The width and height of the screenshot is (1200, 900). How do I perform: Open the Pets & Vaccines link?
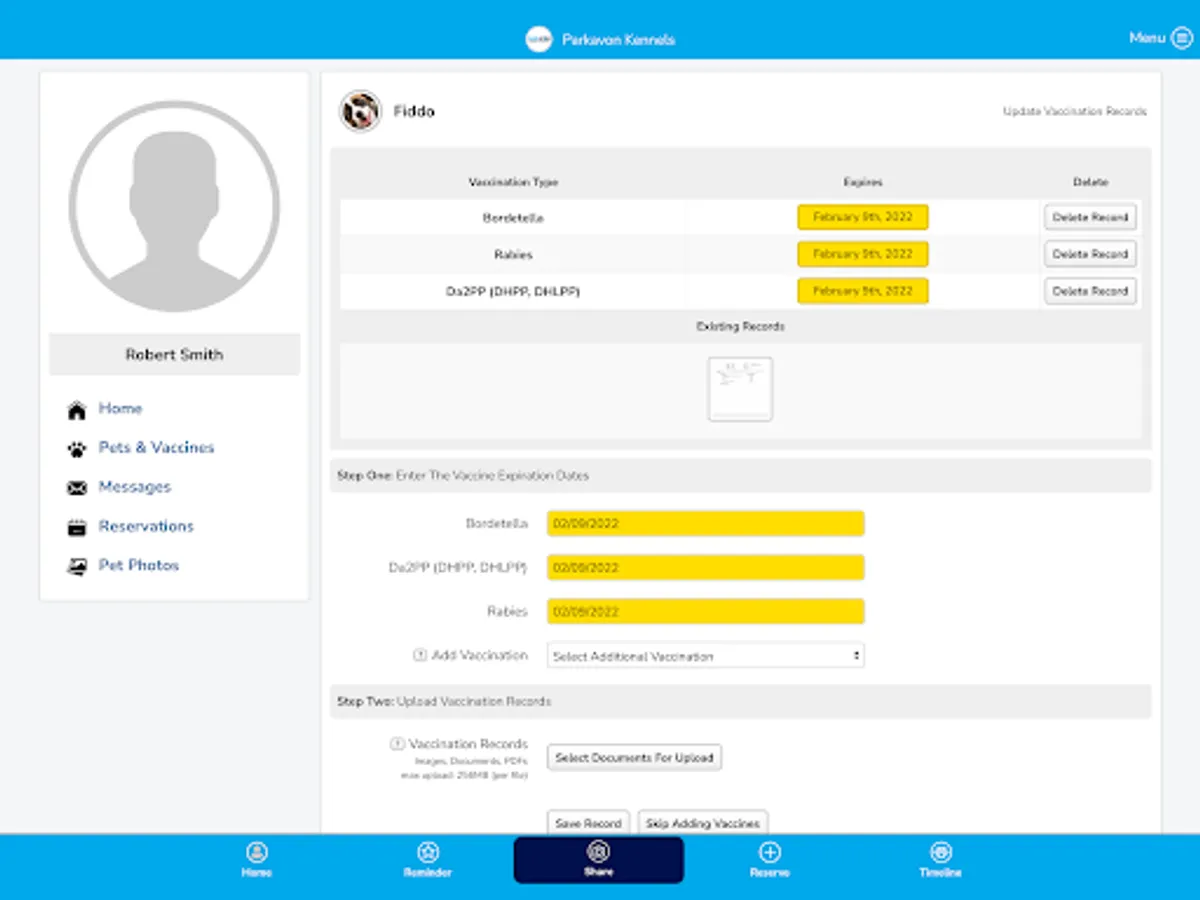pos(156,448)
